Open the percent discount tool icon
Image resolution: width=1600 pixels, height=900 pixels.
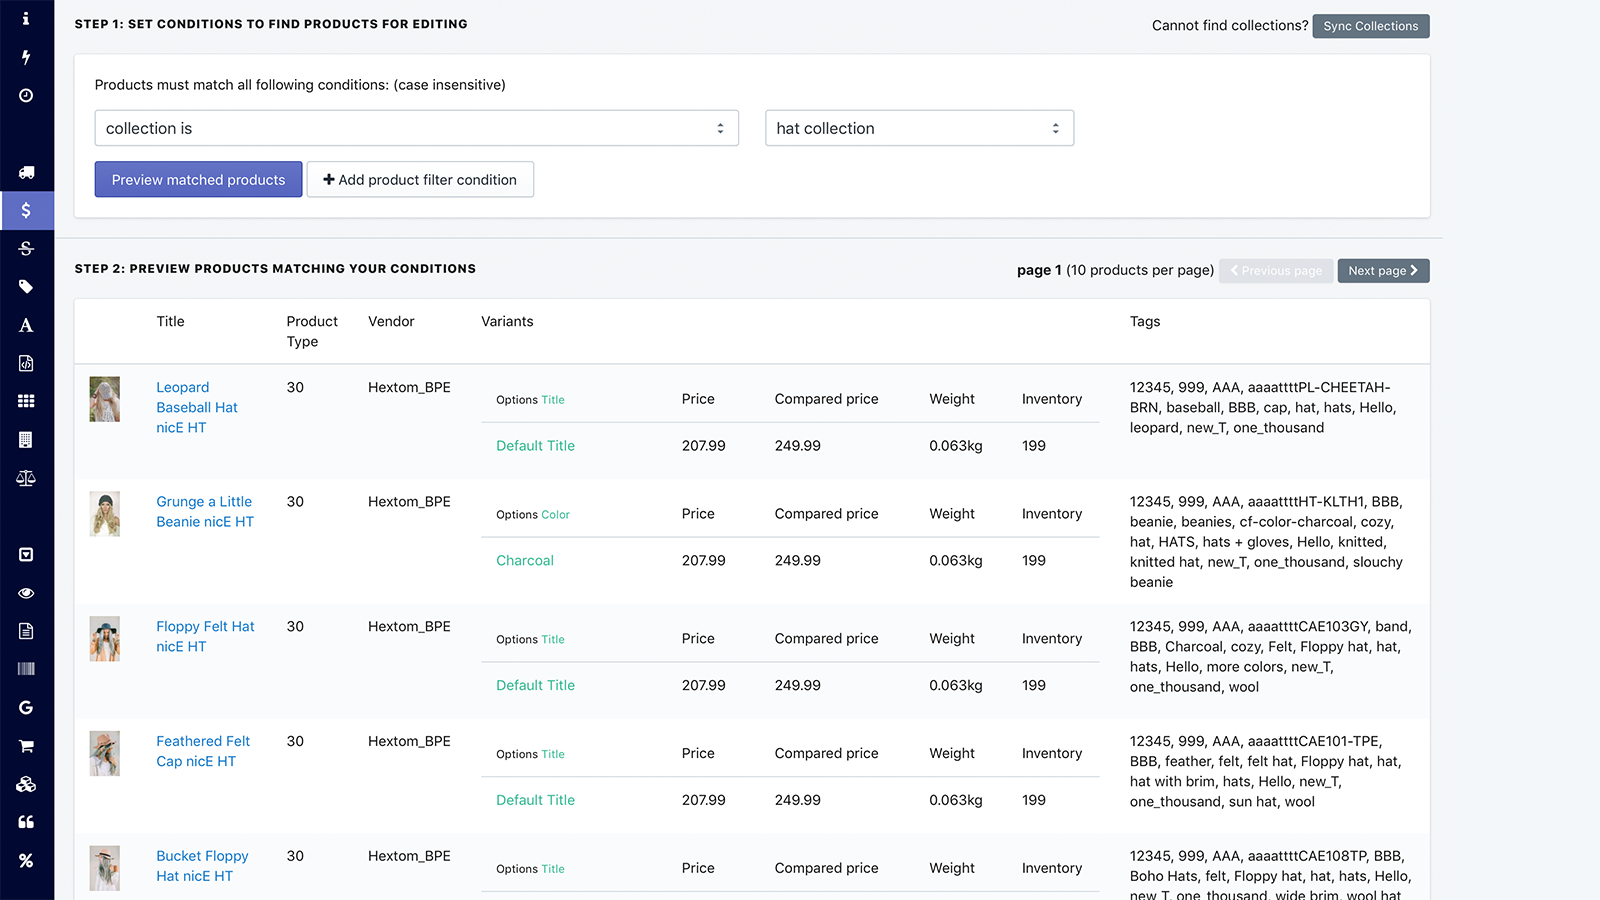26,860
